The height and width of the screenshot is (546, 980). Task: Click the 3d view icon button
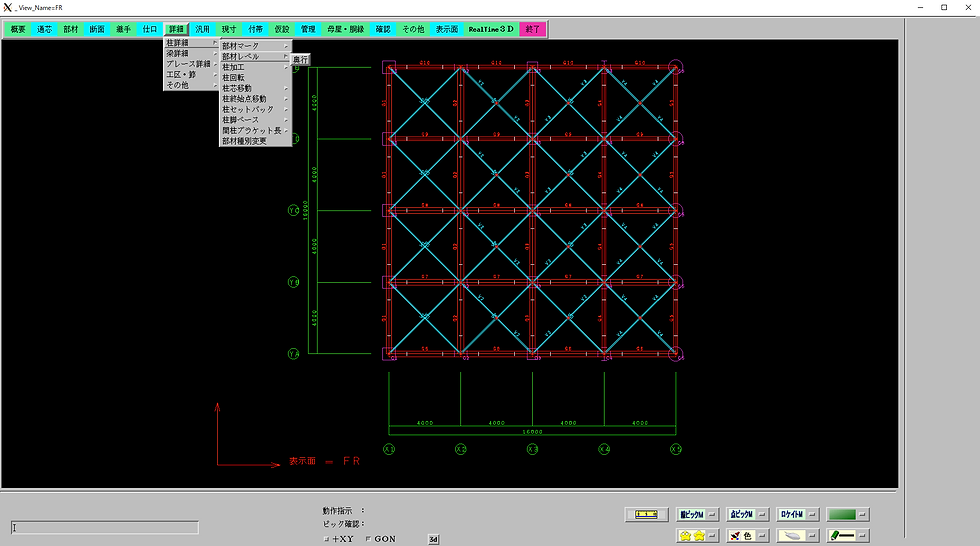[433, 539]
